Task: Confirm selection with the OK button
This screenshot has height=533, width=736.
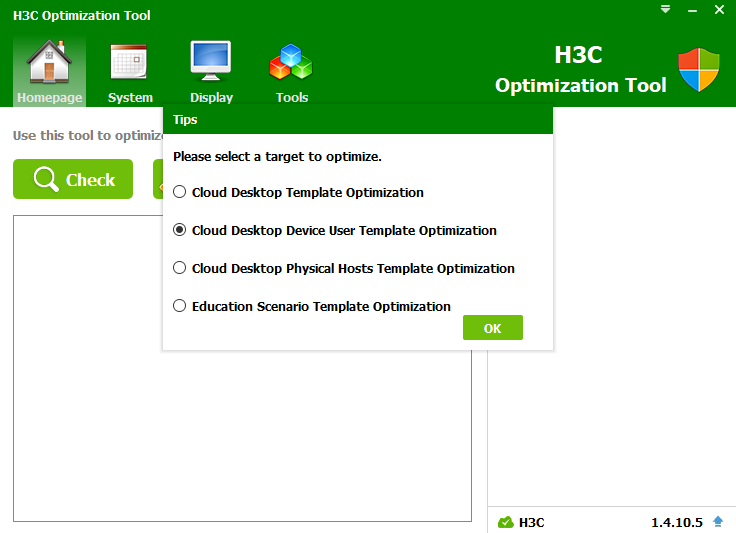Action: pos(492,327)
